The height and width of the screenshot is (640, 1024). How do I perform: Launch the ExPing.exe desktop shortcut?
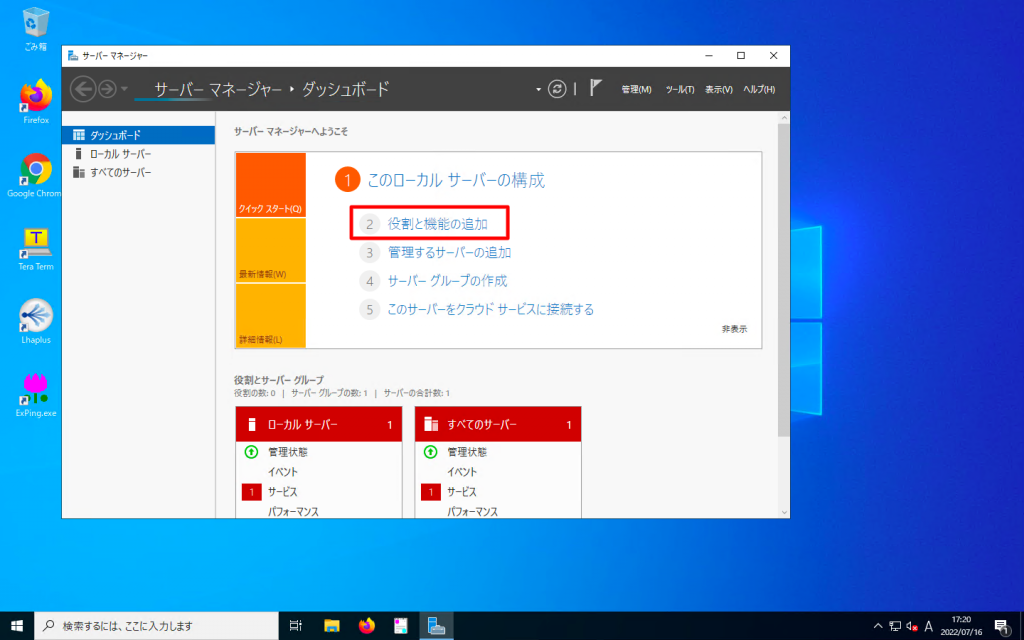coord(34,390)
